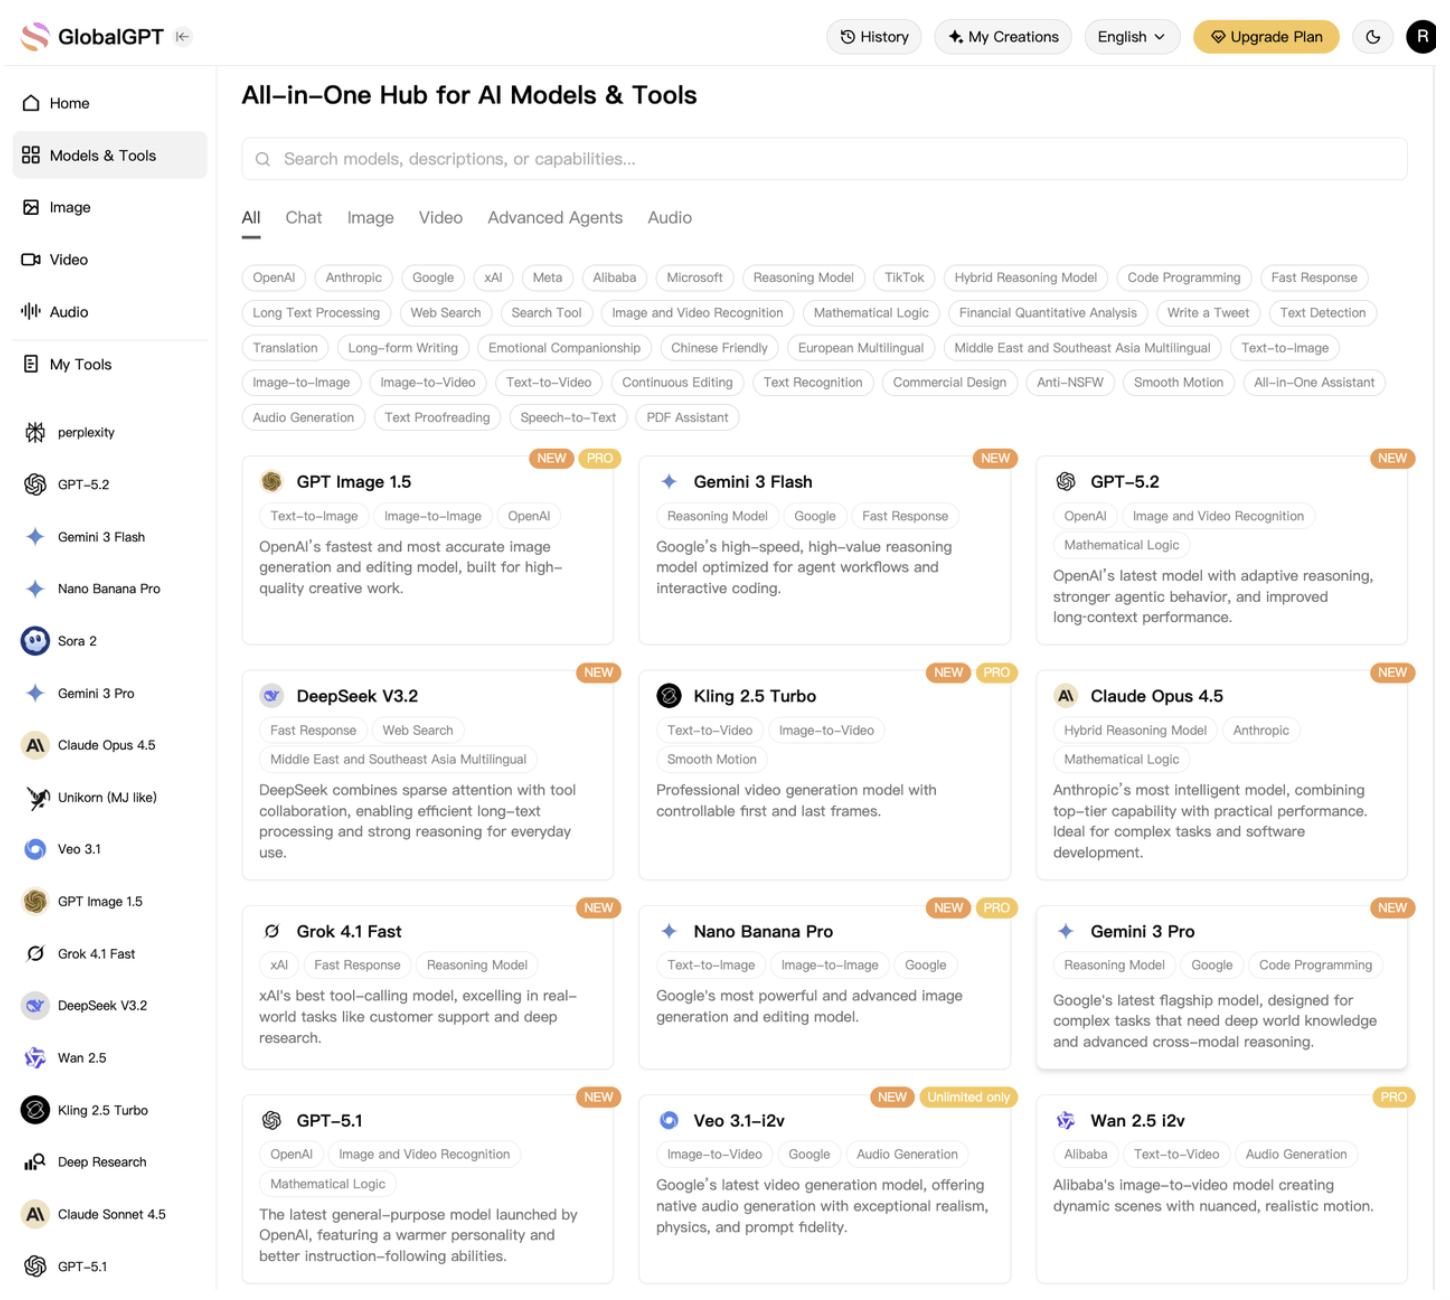Switch to the Video tab
The width and height of the screenshot is (1450, 1300).
pos(441,218)
